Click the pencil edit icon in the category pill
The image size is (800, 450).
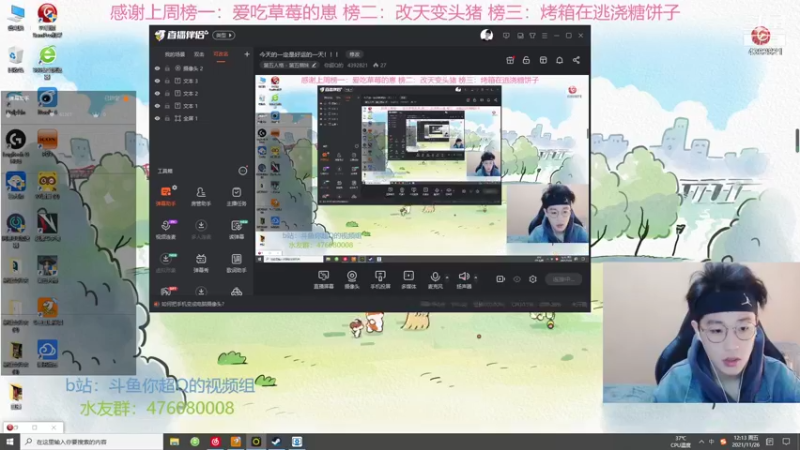coord(314,65)
